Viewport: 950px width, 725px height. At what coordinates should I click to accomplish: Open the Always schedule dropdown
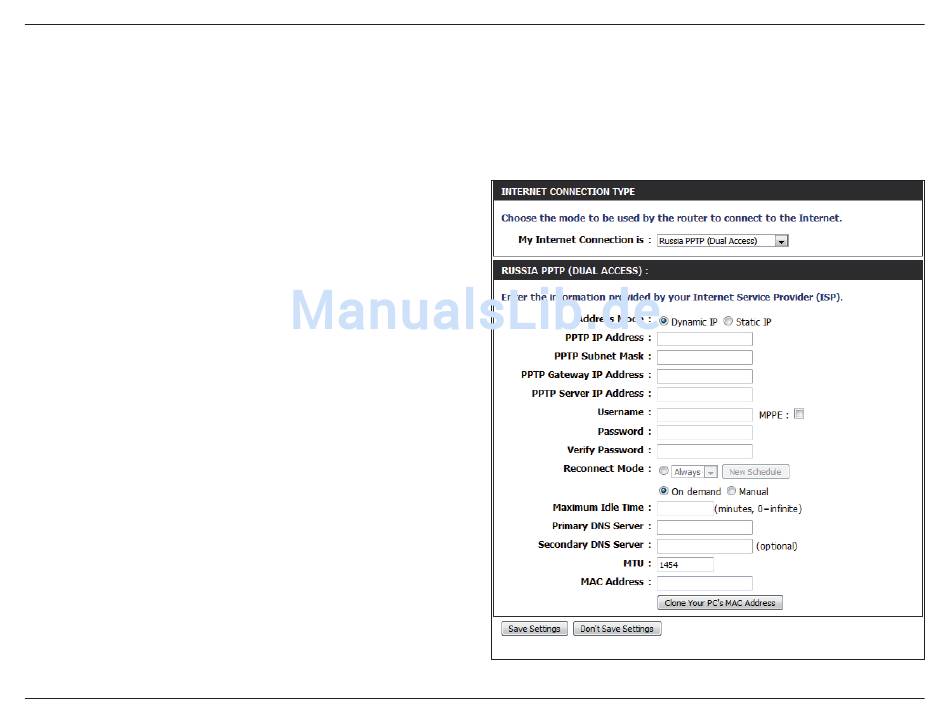pyautogui.click(x=694, y=471)
